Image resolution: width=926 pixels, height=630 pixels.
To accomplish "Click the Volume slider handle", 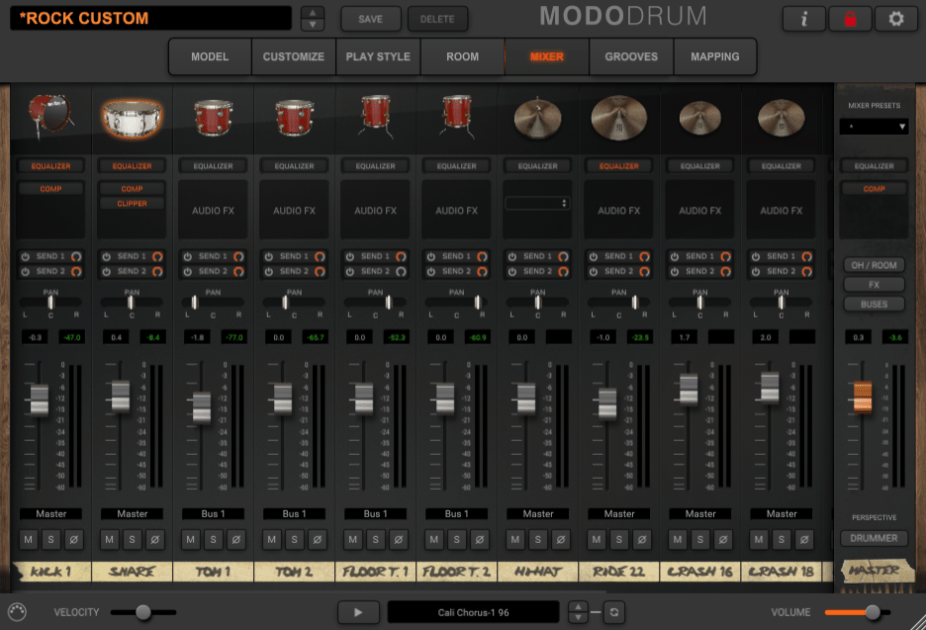I will tap(873, 612).
